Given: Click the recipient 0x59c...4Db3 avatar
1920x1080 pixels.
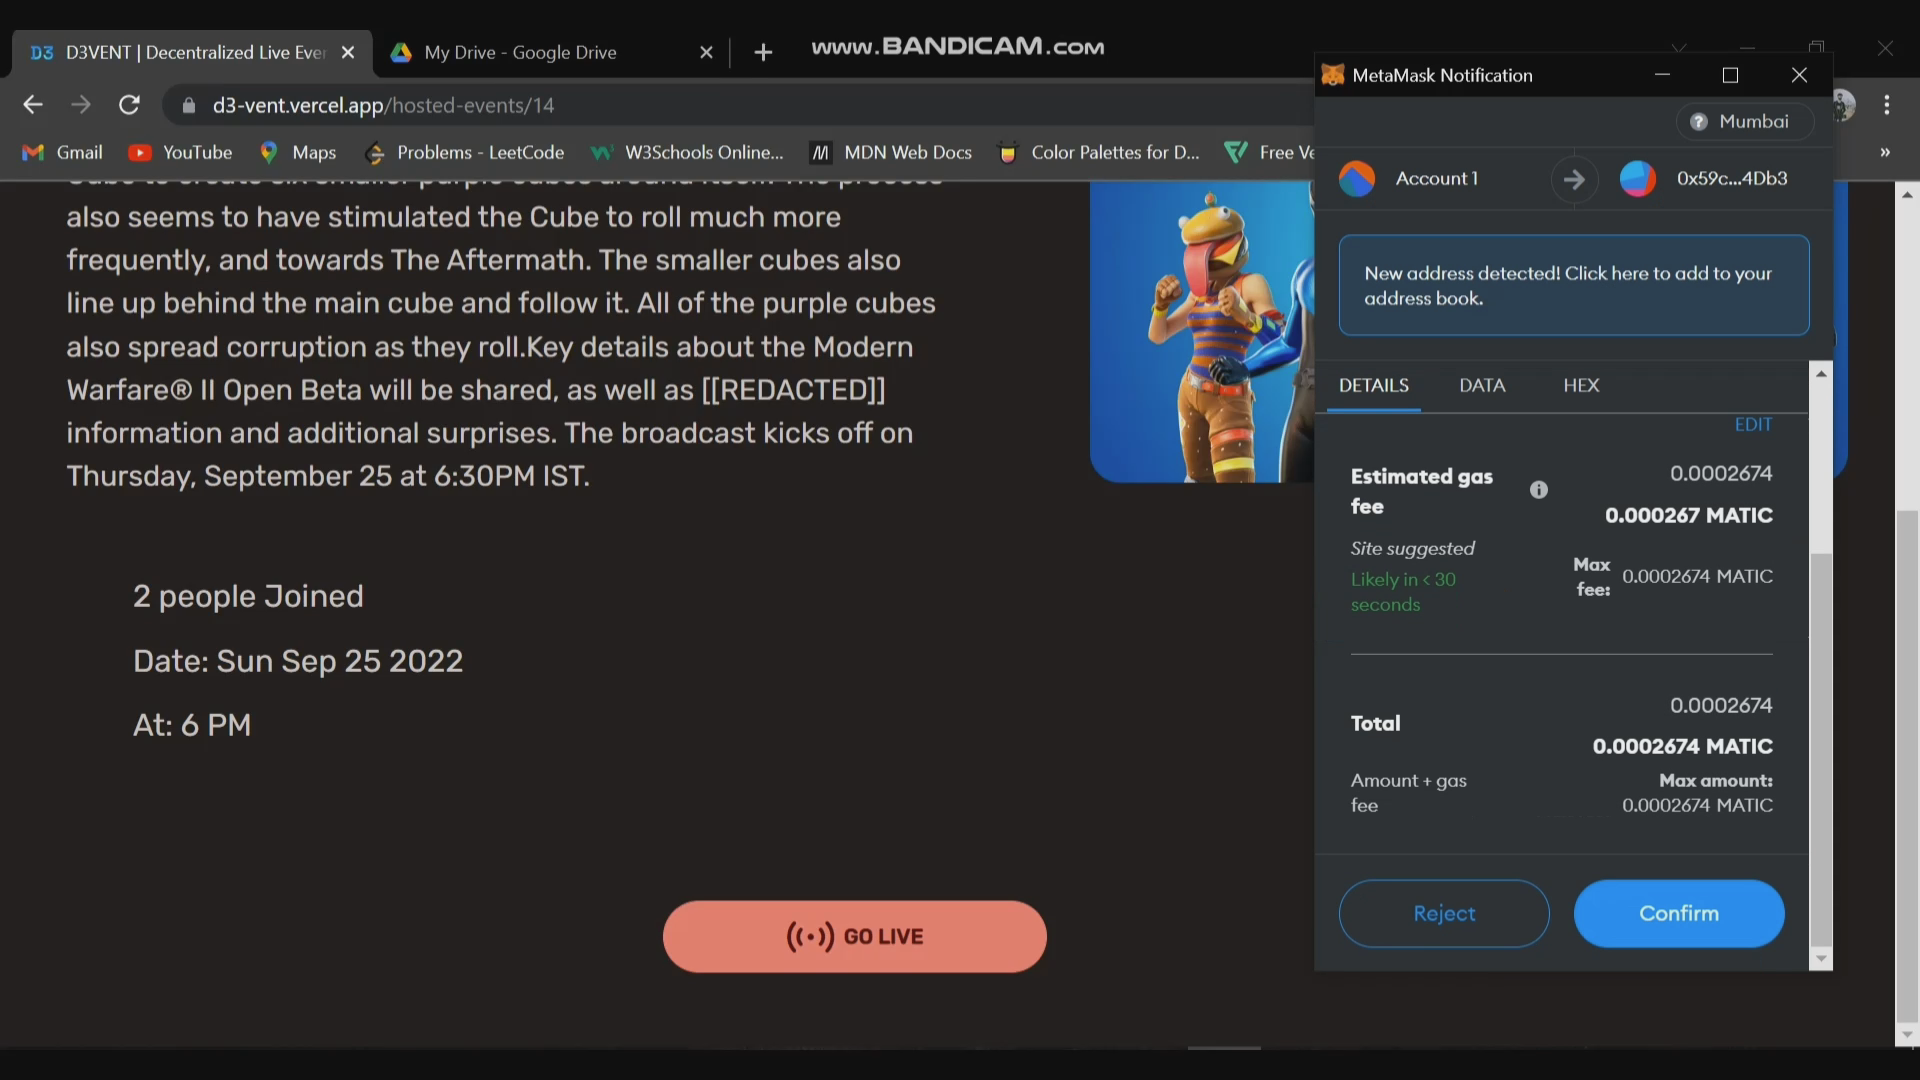Looking at the screenshot, I should click(x=1638, y=178).
